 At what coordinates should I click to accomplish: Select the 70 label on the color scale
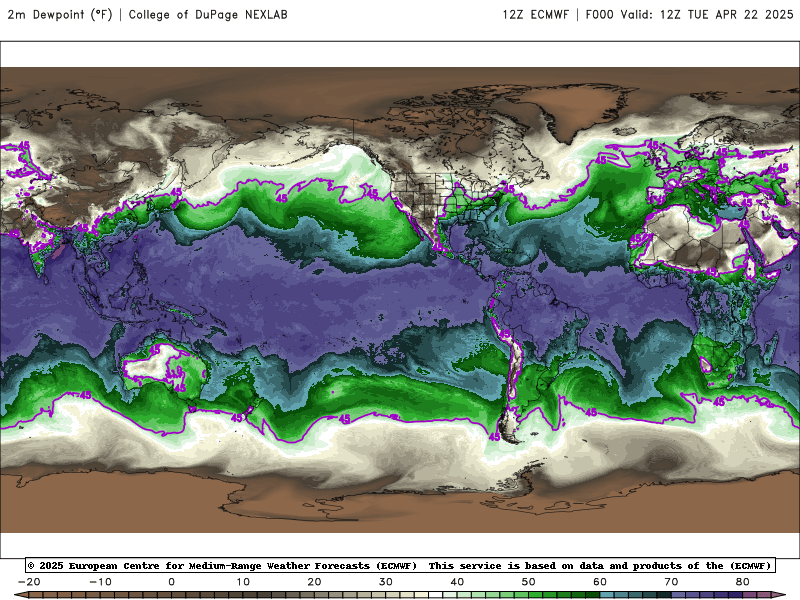[671, 582]
